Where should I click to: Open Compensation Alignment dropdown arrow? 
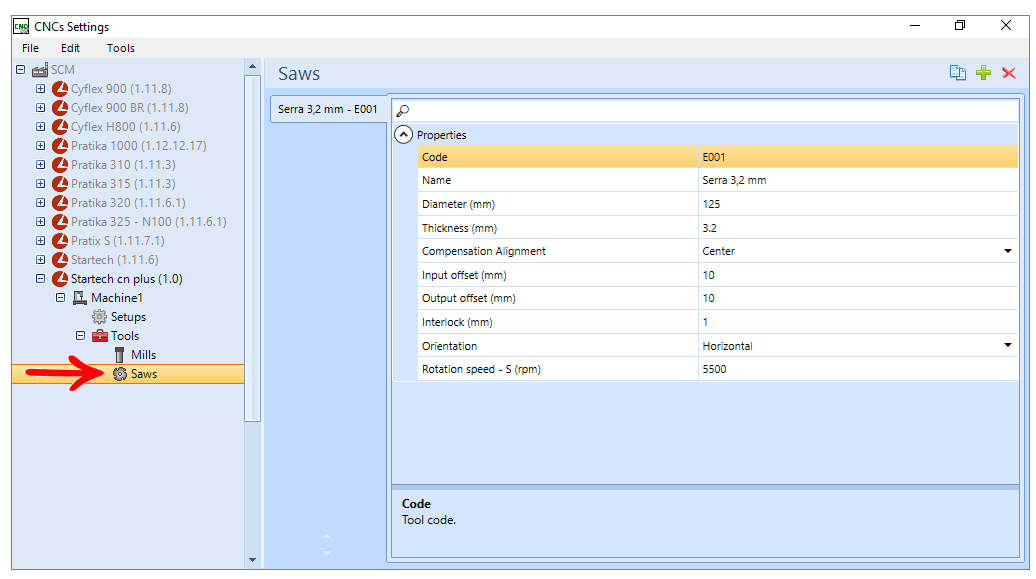coord(1008,251)
